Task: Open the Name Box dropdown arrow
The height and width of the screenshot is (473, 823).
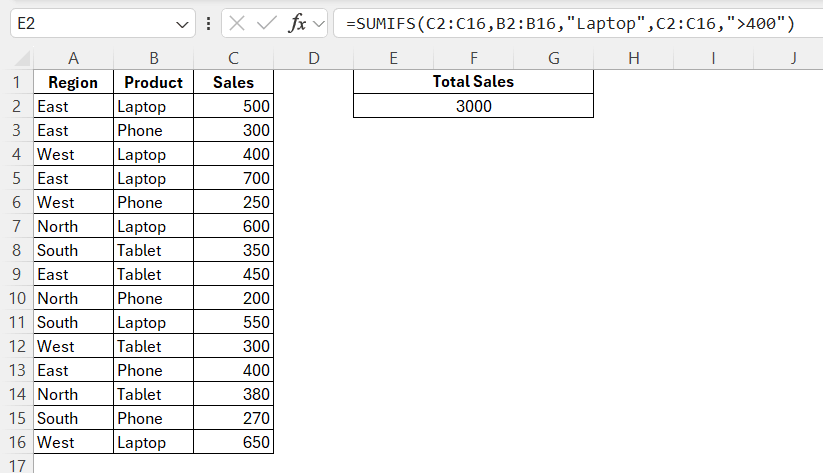Action: [183, 24]
